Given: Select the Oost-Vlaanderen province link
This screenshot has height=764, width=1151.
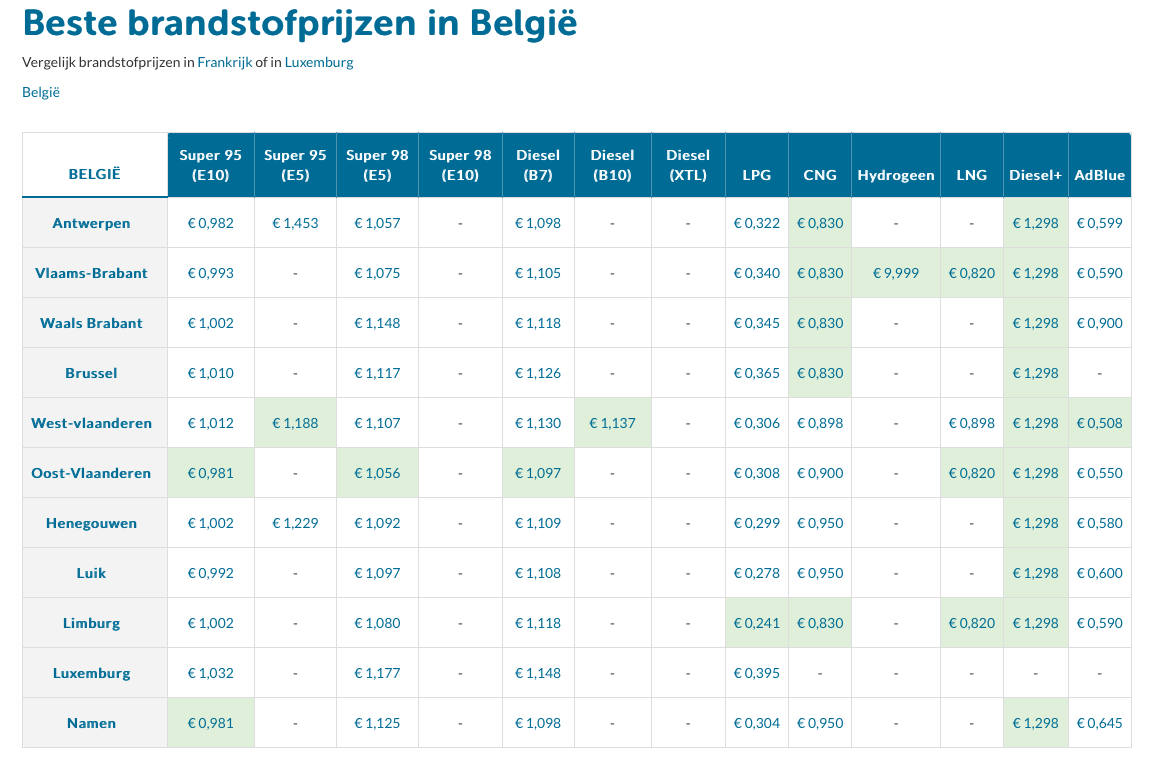Looking at the screenshot, I should (x=91, y=473).
